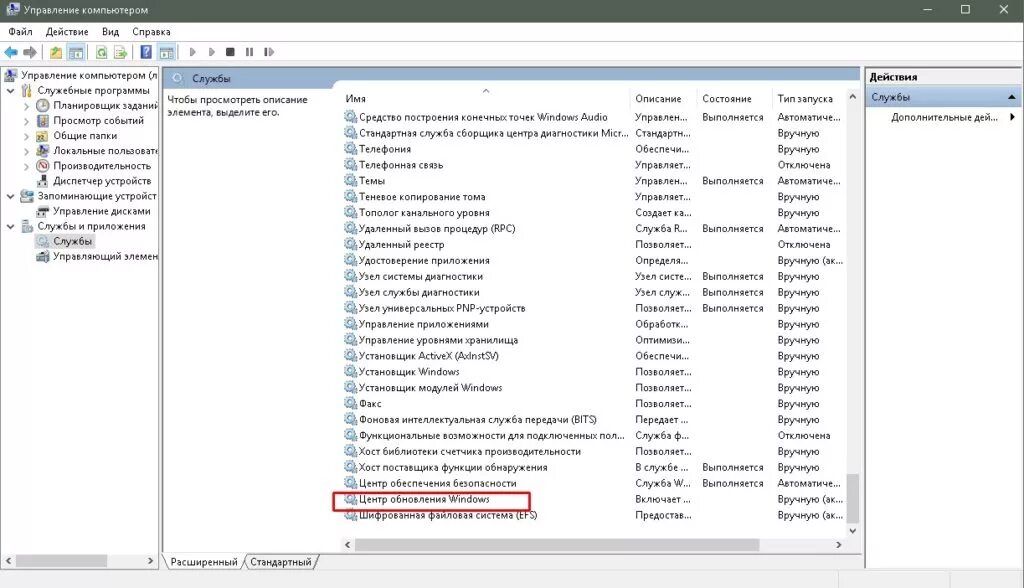The width and height of the screenshot is (1024, 588).
Task: Click the Планировщик заданий clock icon
Action: pos(43,105)
